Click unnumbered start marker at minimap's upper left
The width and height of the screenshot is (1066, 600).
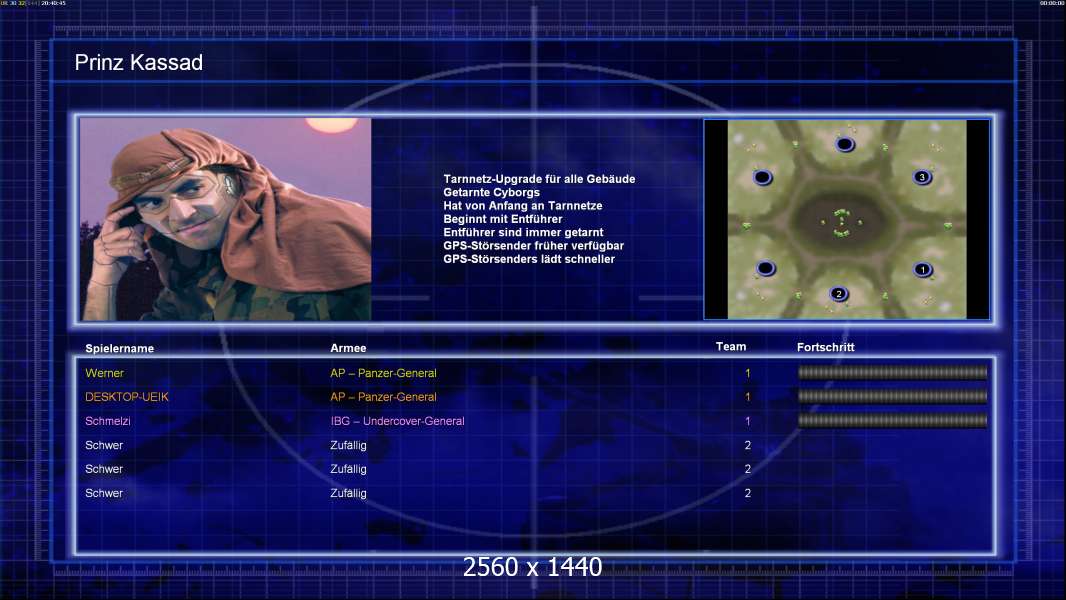pos(763,177)
